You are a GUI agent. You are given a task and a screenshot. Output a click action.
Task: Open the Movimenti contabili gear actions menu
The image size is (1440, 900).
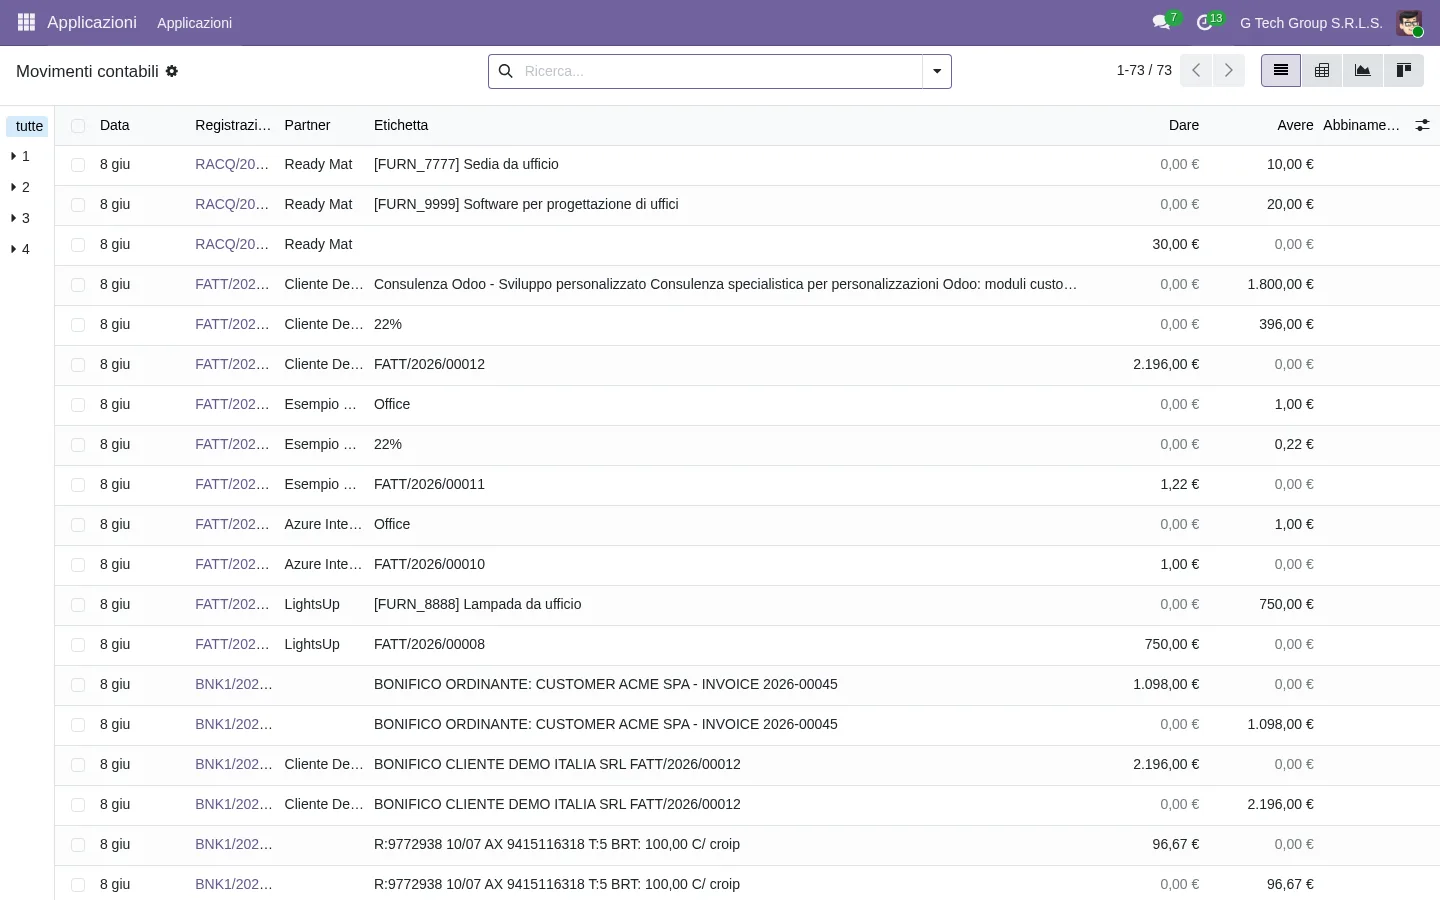[x=172, y=71]
